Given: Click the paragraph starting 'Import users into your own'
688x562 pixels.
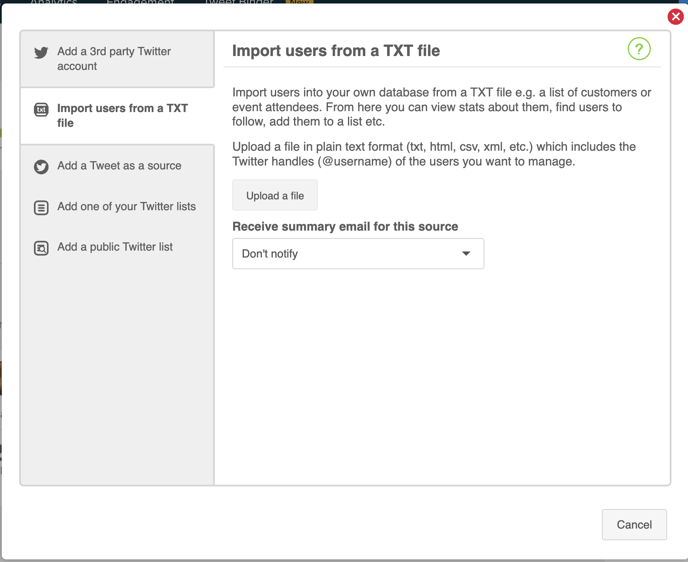Looking at the screenshot, I should (441, 107).
